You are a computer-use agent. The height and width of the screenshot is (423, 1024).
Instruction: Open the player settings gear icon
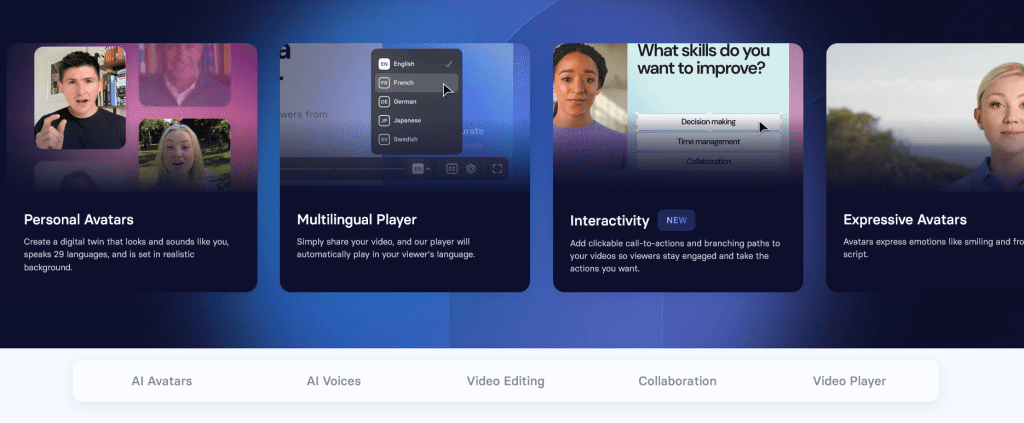tap(471, 169)
